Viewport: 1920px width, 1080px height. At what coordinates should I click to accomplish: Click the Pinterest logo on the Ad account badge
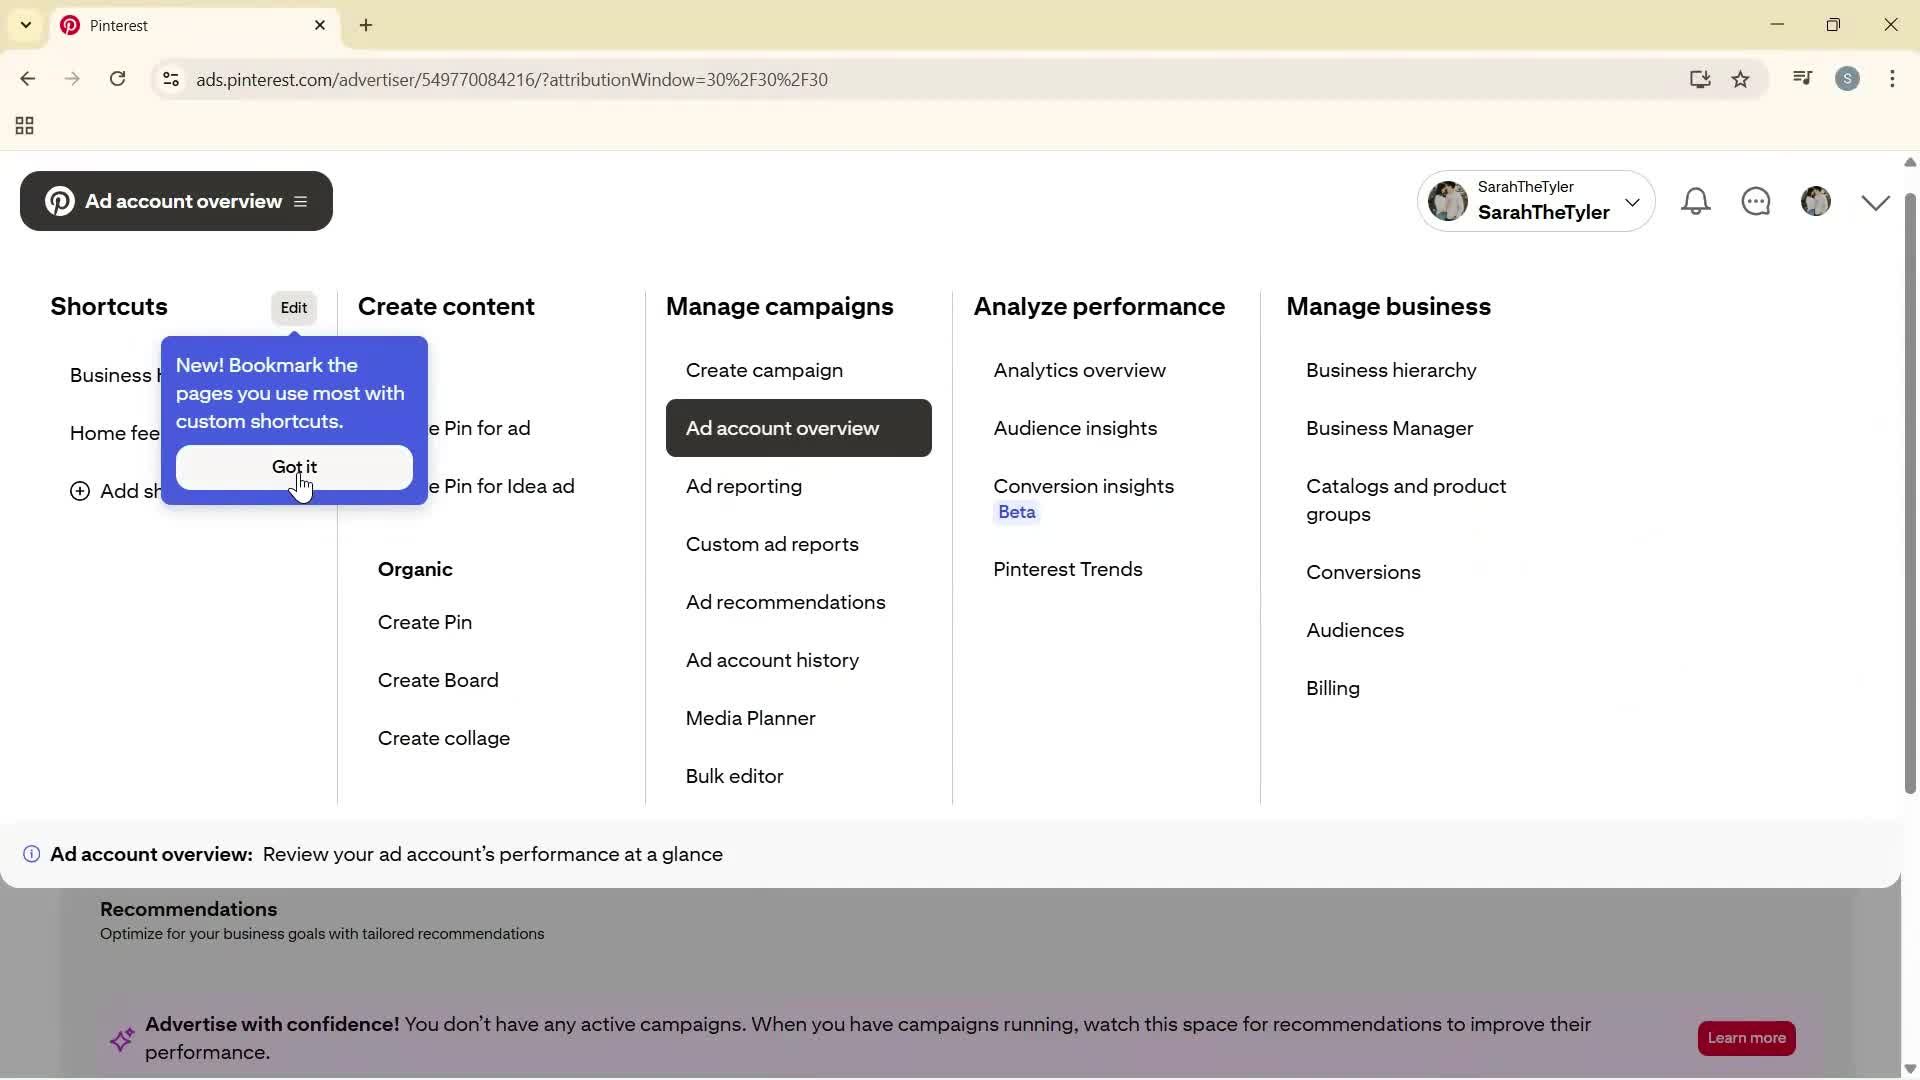point(59,200)
